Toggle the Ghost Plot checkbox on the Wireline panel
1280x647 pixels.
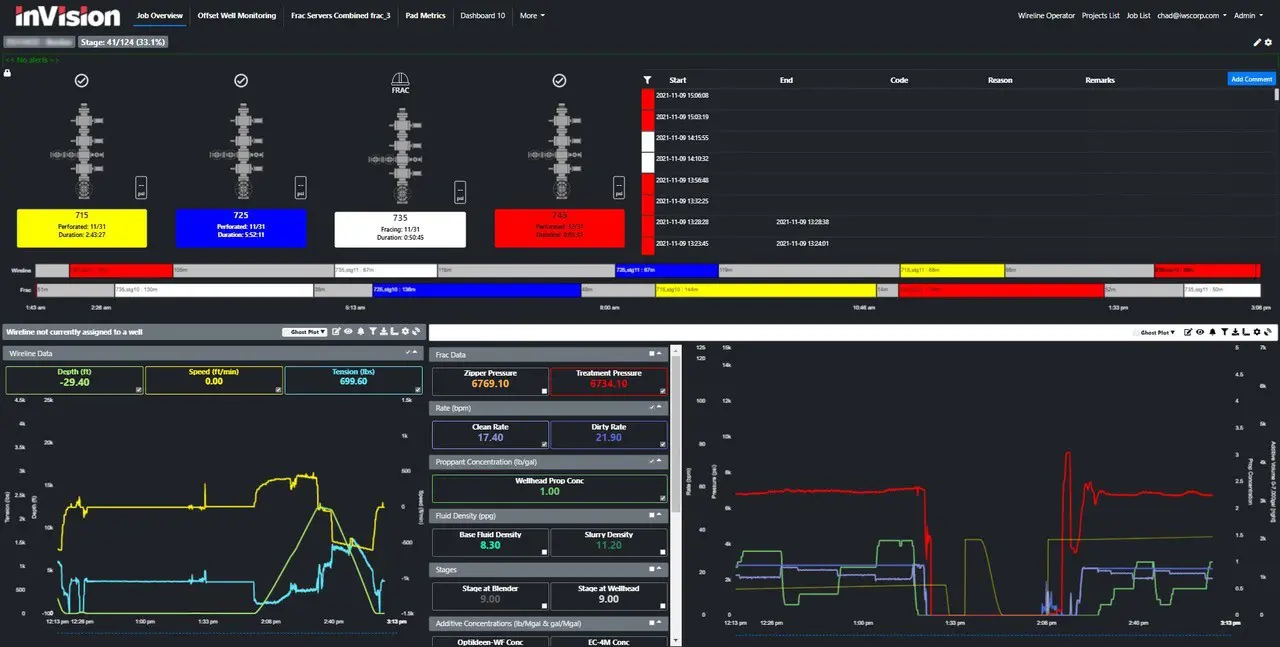[286, 331]
